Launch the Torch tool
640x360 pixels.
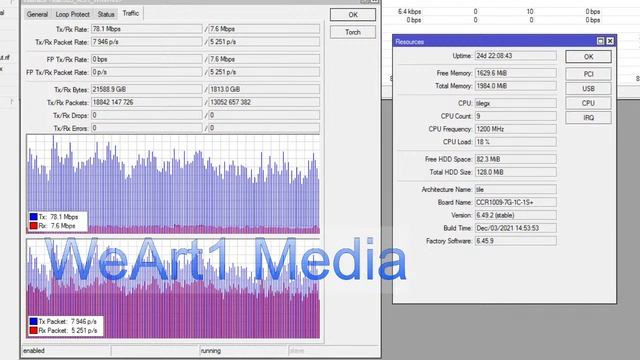point(353,32)
